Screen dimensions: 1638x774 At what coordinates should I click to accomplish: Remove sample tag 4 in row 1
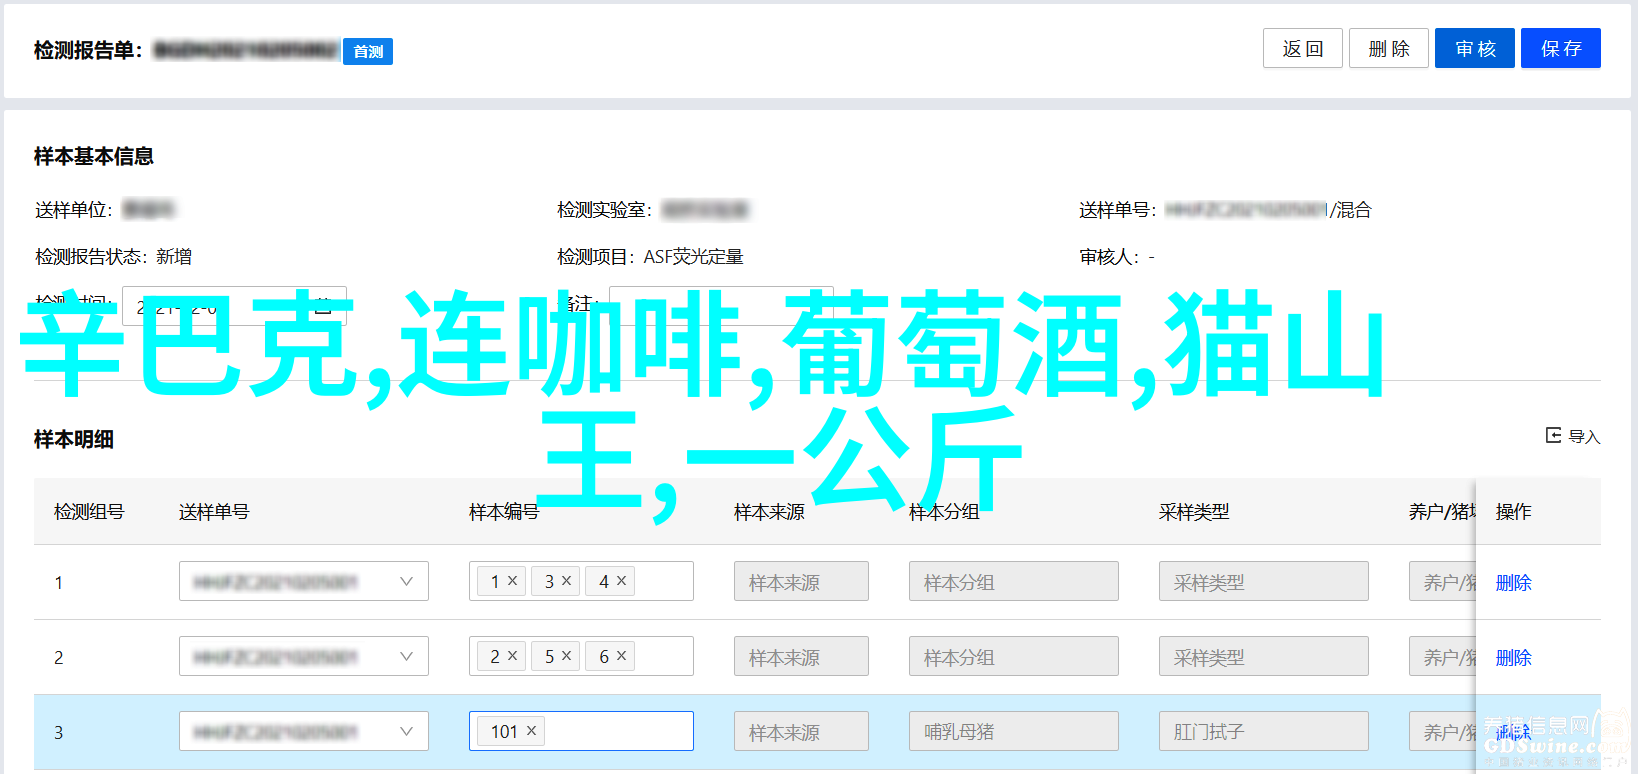tap(621, 580)
